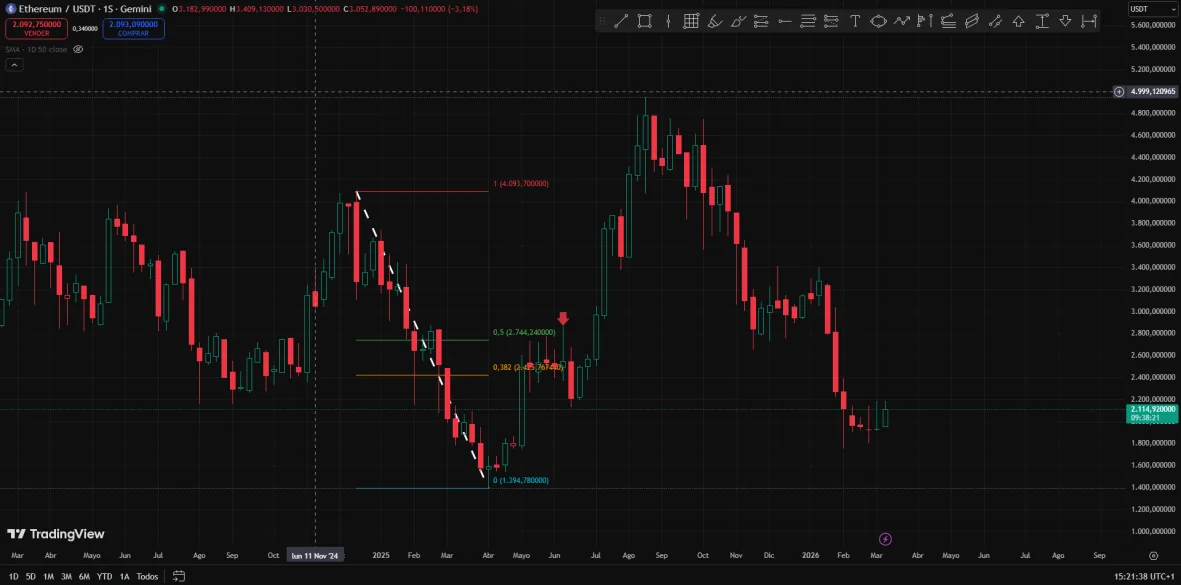
Task: Set the range to 3M
Action: [66, 576]
